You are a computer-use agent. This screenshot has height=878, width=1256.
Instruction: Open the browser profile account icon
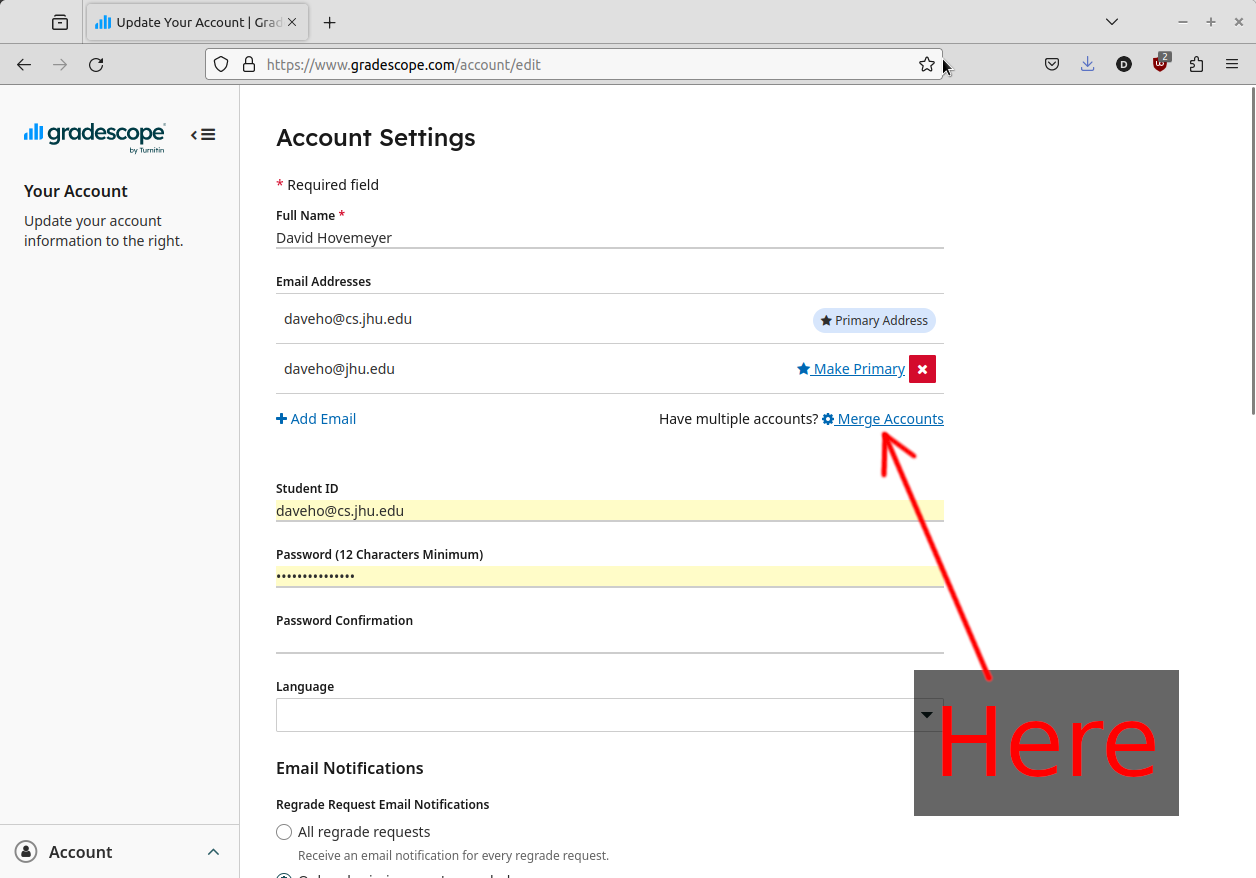coord(1123,63)
